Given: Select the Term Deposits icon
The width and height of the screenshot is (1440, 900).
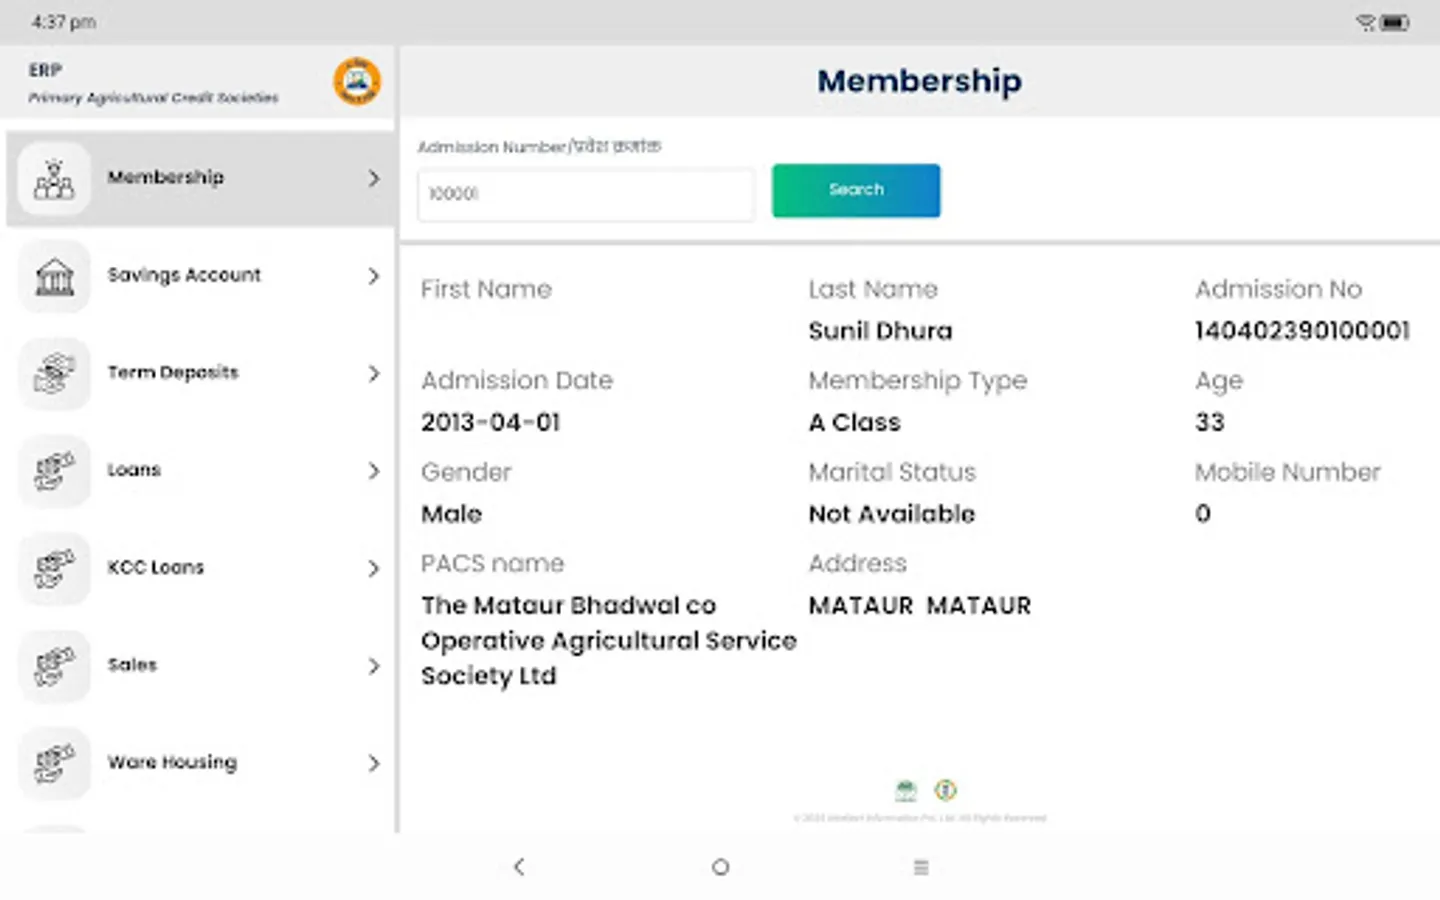Looking at the screenshot, I should [54, 374].
